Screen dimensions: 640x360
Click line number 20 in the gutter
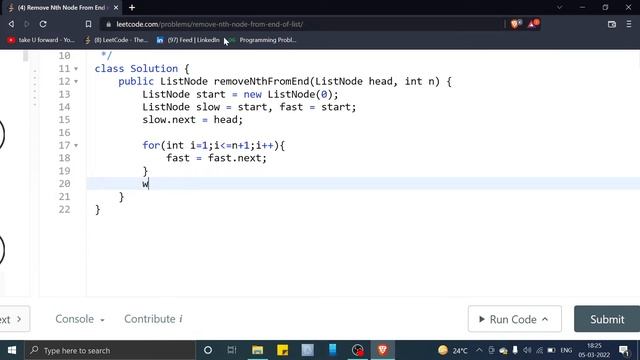coord(64,184)
